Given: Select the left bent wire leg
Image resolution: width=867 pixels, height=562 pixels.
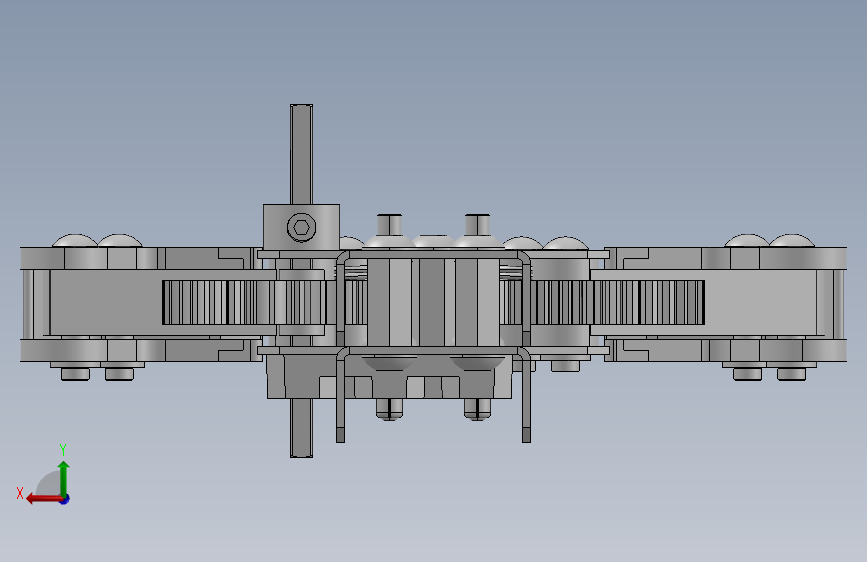Looking at the screenshot, I should click(x=340, y=398).
